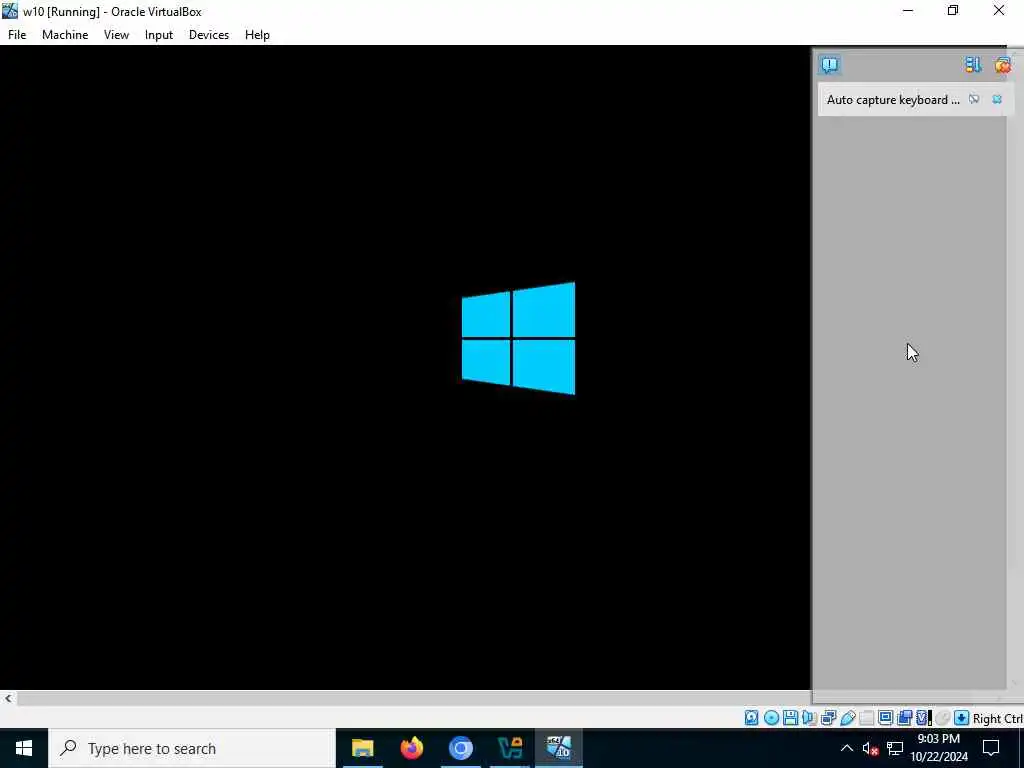Click the horizontal scrollbar left arrow
Screen dimensions: 1024x768
[8, 699]
